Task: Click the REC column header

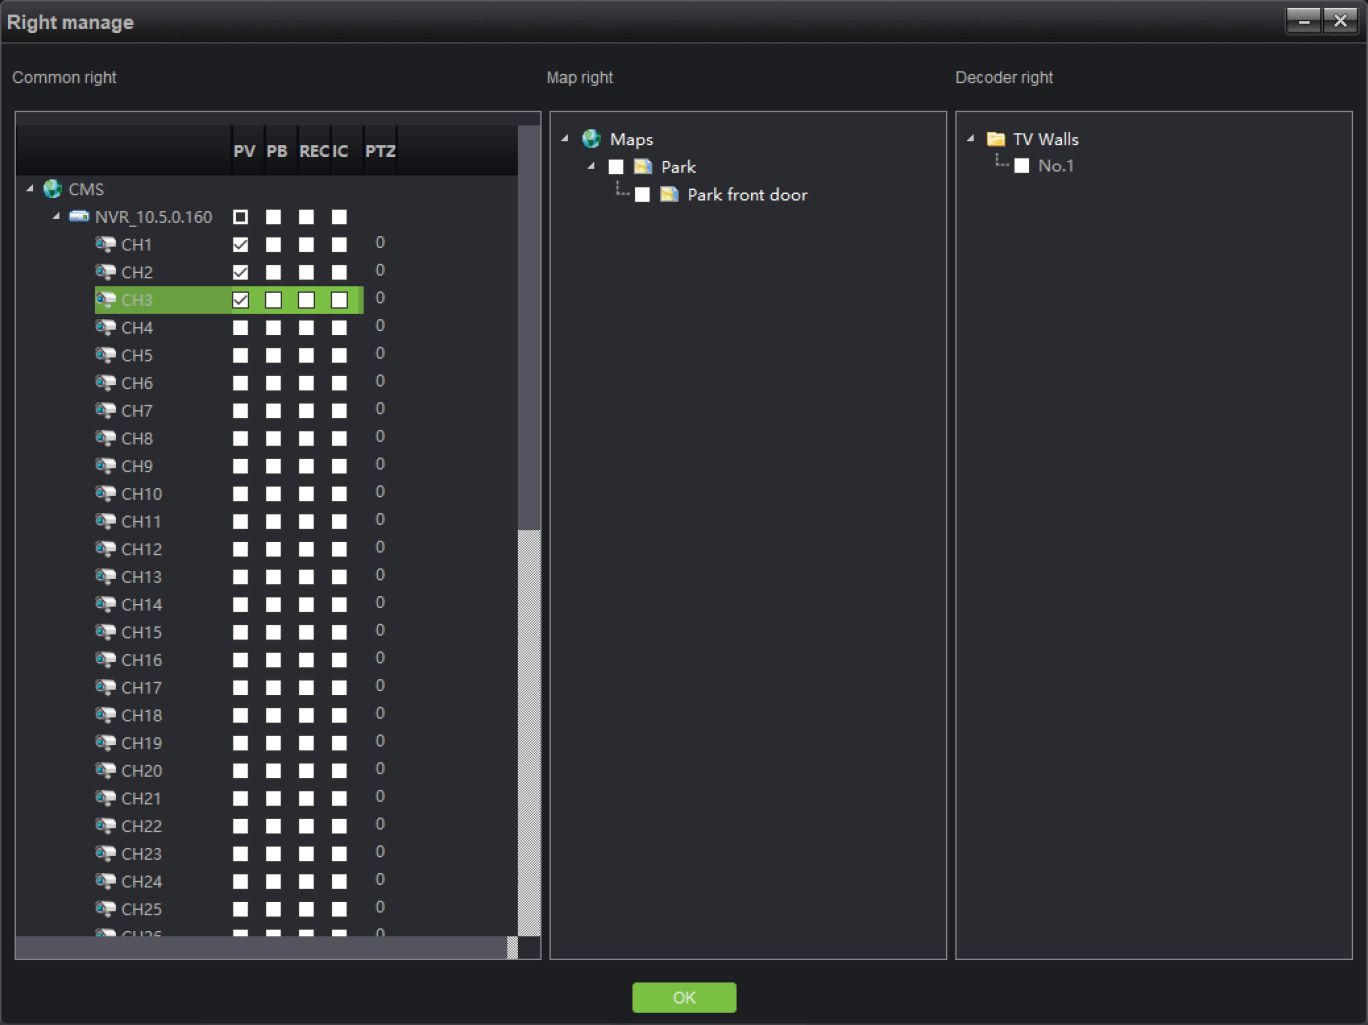Action: point(313,151)
